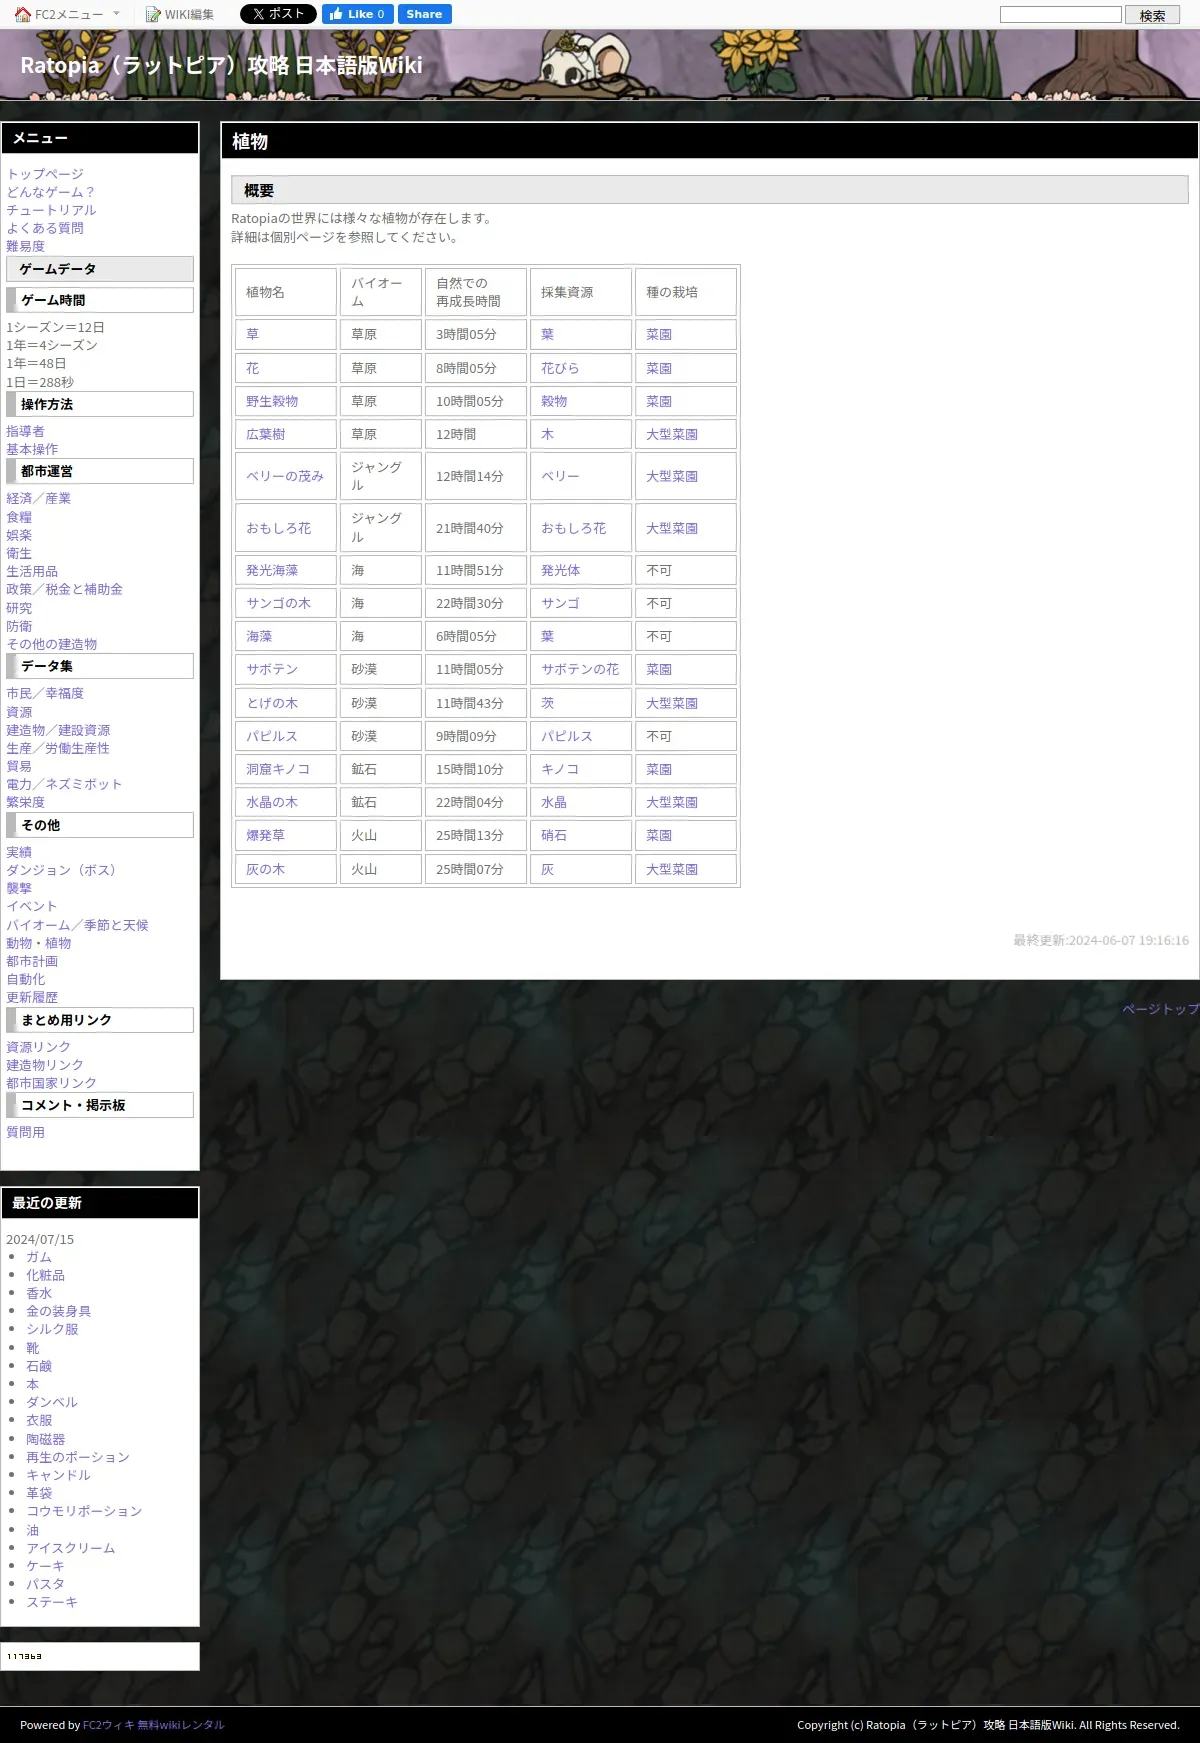Open 再生のポーション recent update

click(x=78, y=1457)
